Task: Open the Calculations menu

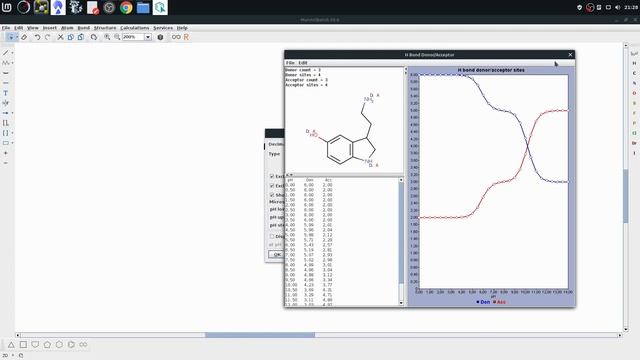Action: pos(134,28)
